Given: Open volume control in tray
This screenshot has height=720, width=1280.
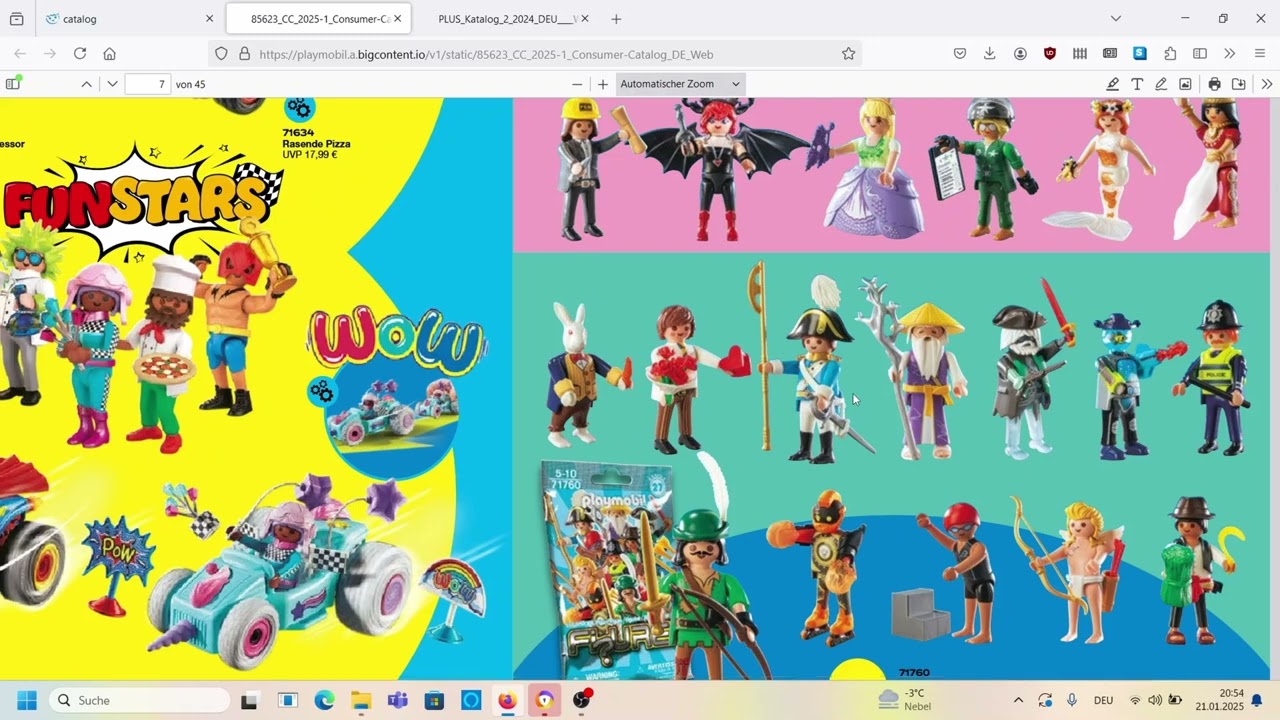Looking at the screenshot, I should [x=1155, y=700].
